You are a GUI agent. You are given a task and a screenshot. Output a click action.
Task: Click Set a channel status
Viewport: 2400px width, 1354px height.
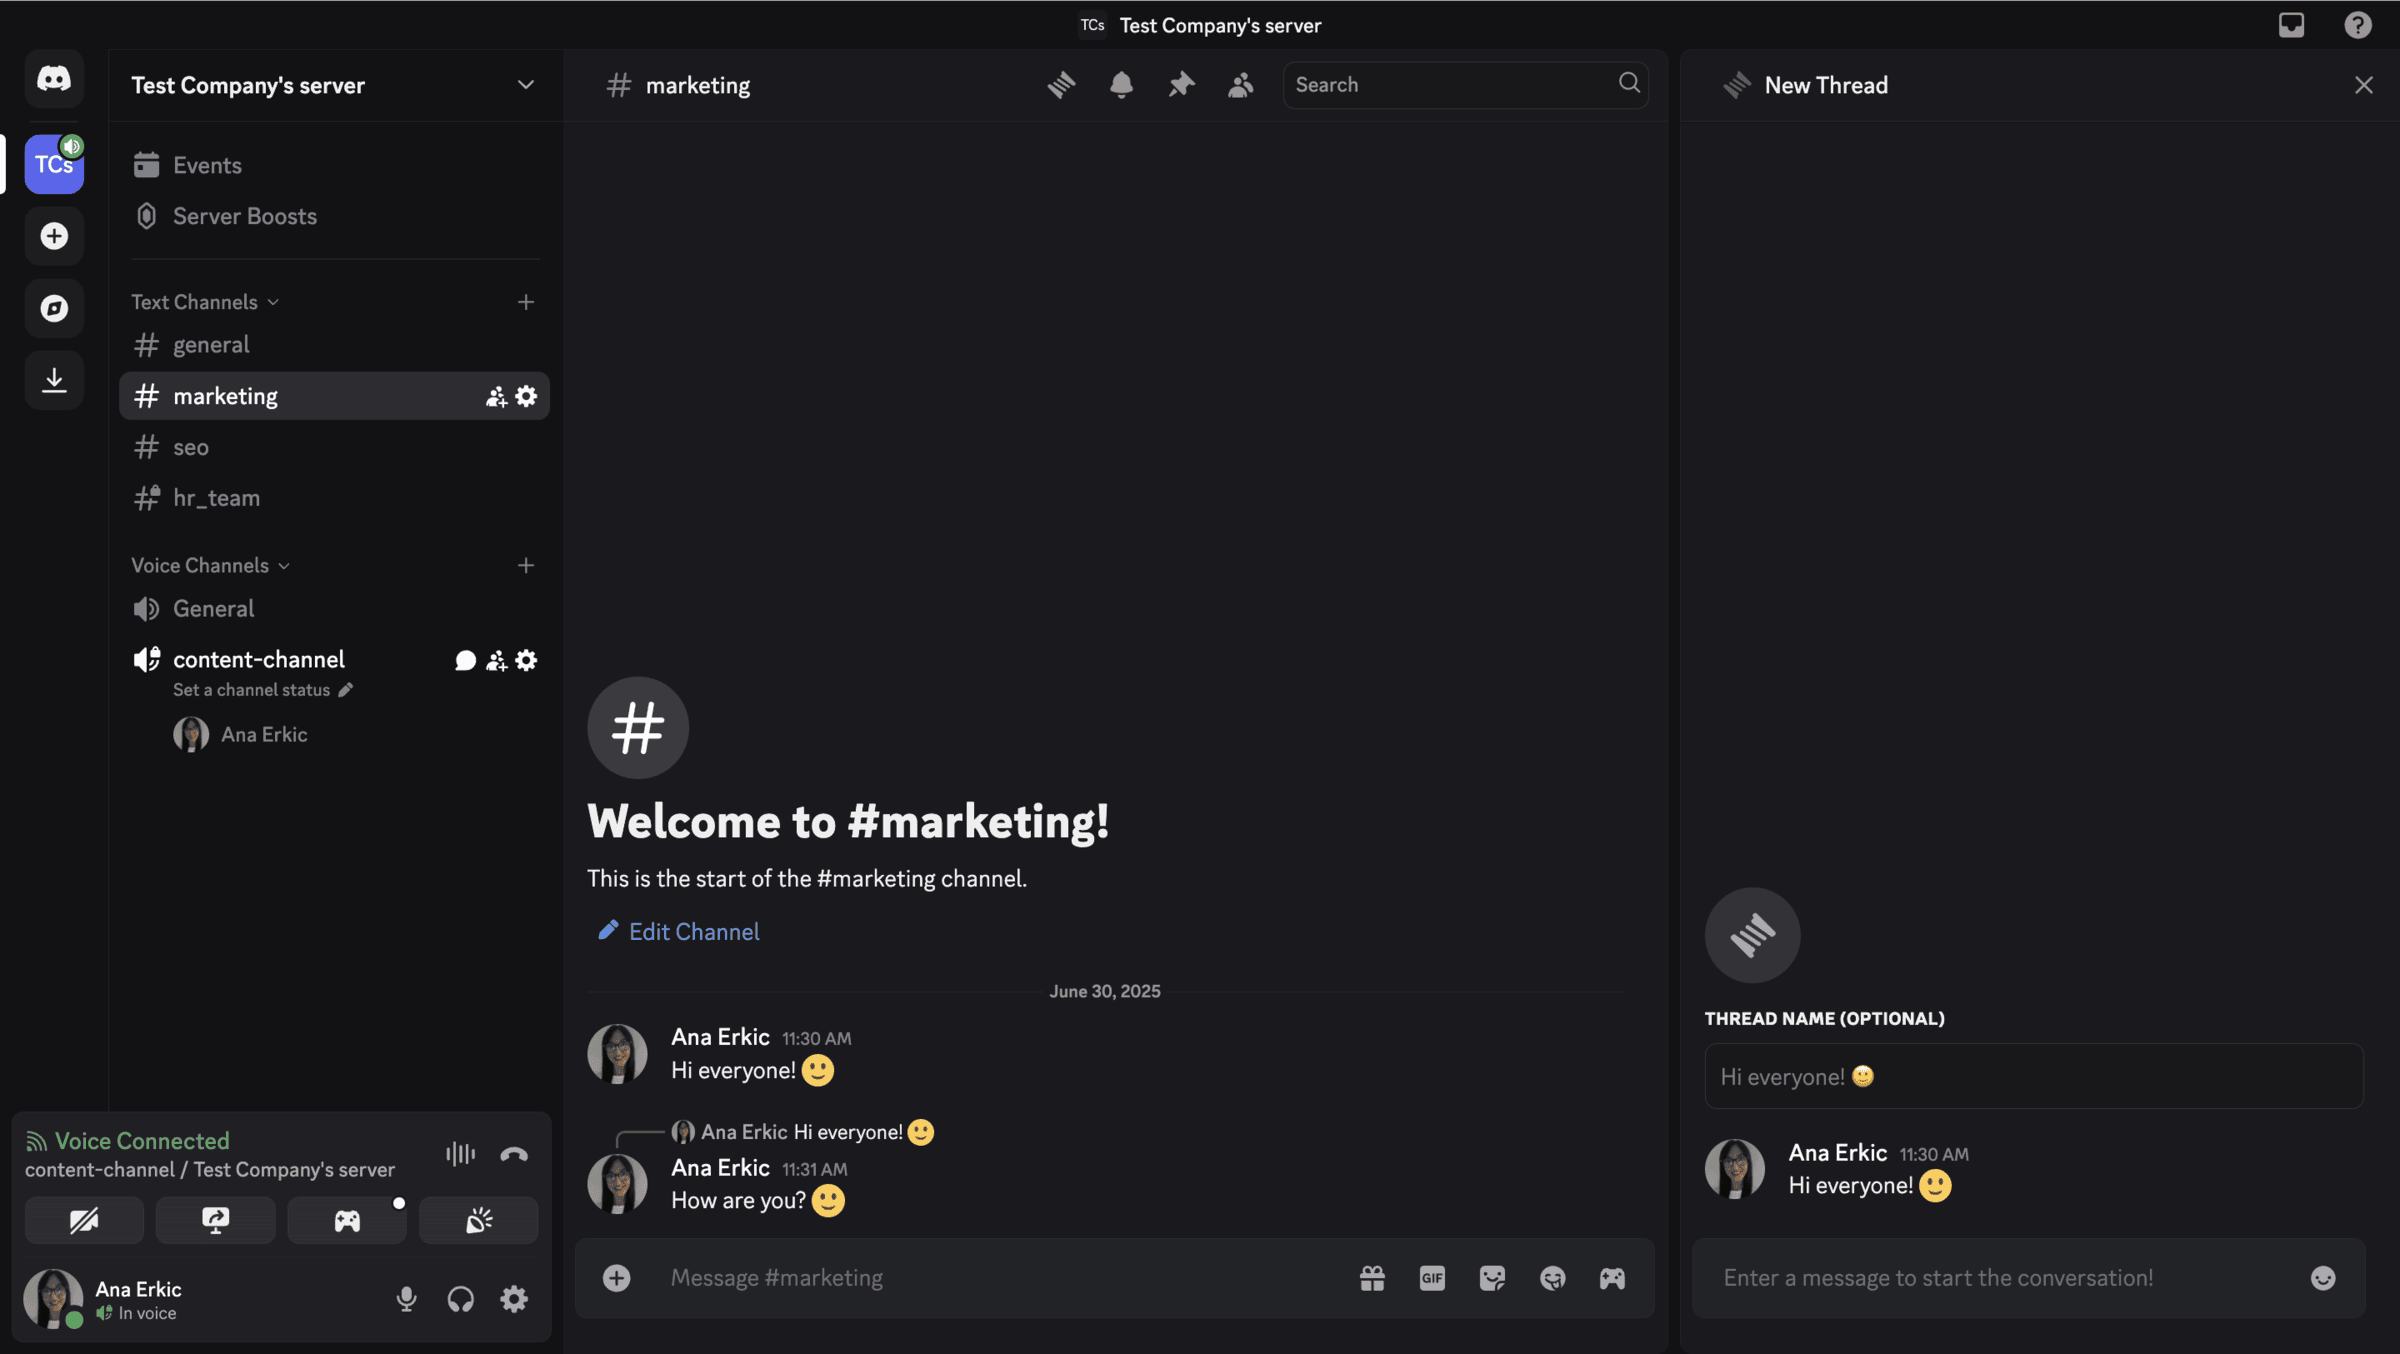(251, 690)
